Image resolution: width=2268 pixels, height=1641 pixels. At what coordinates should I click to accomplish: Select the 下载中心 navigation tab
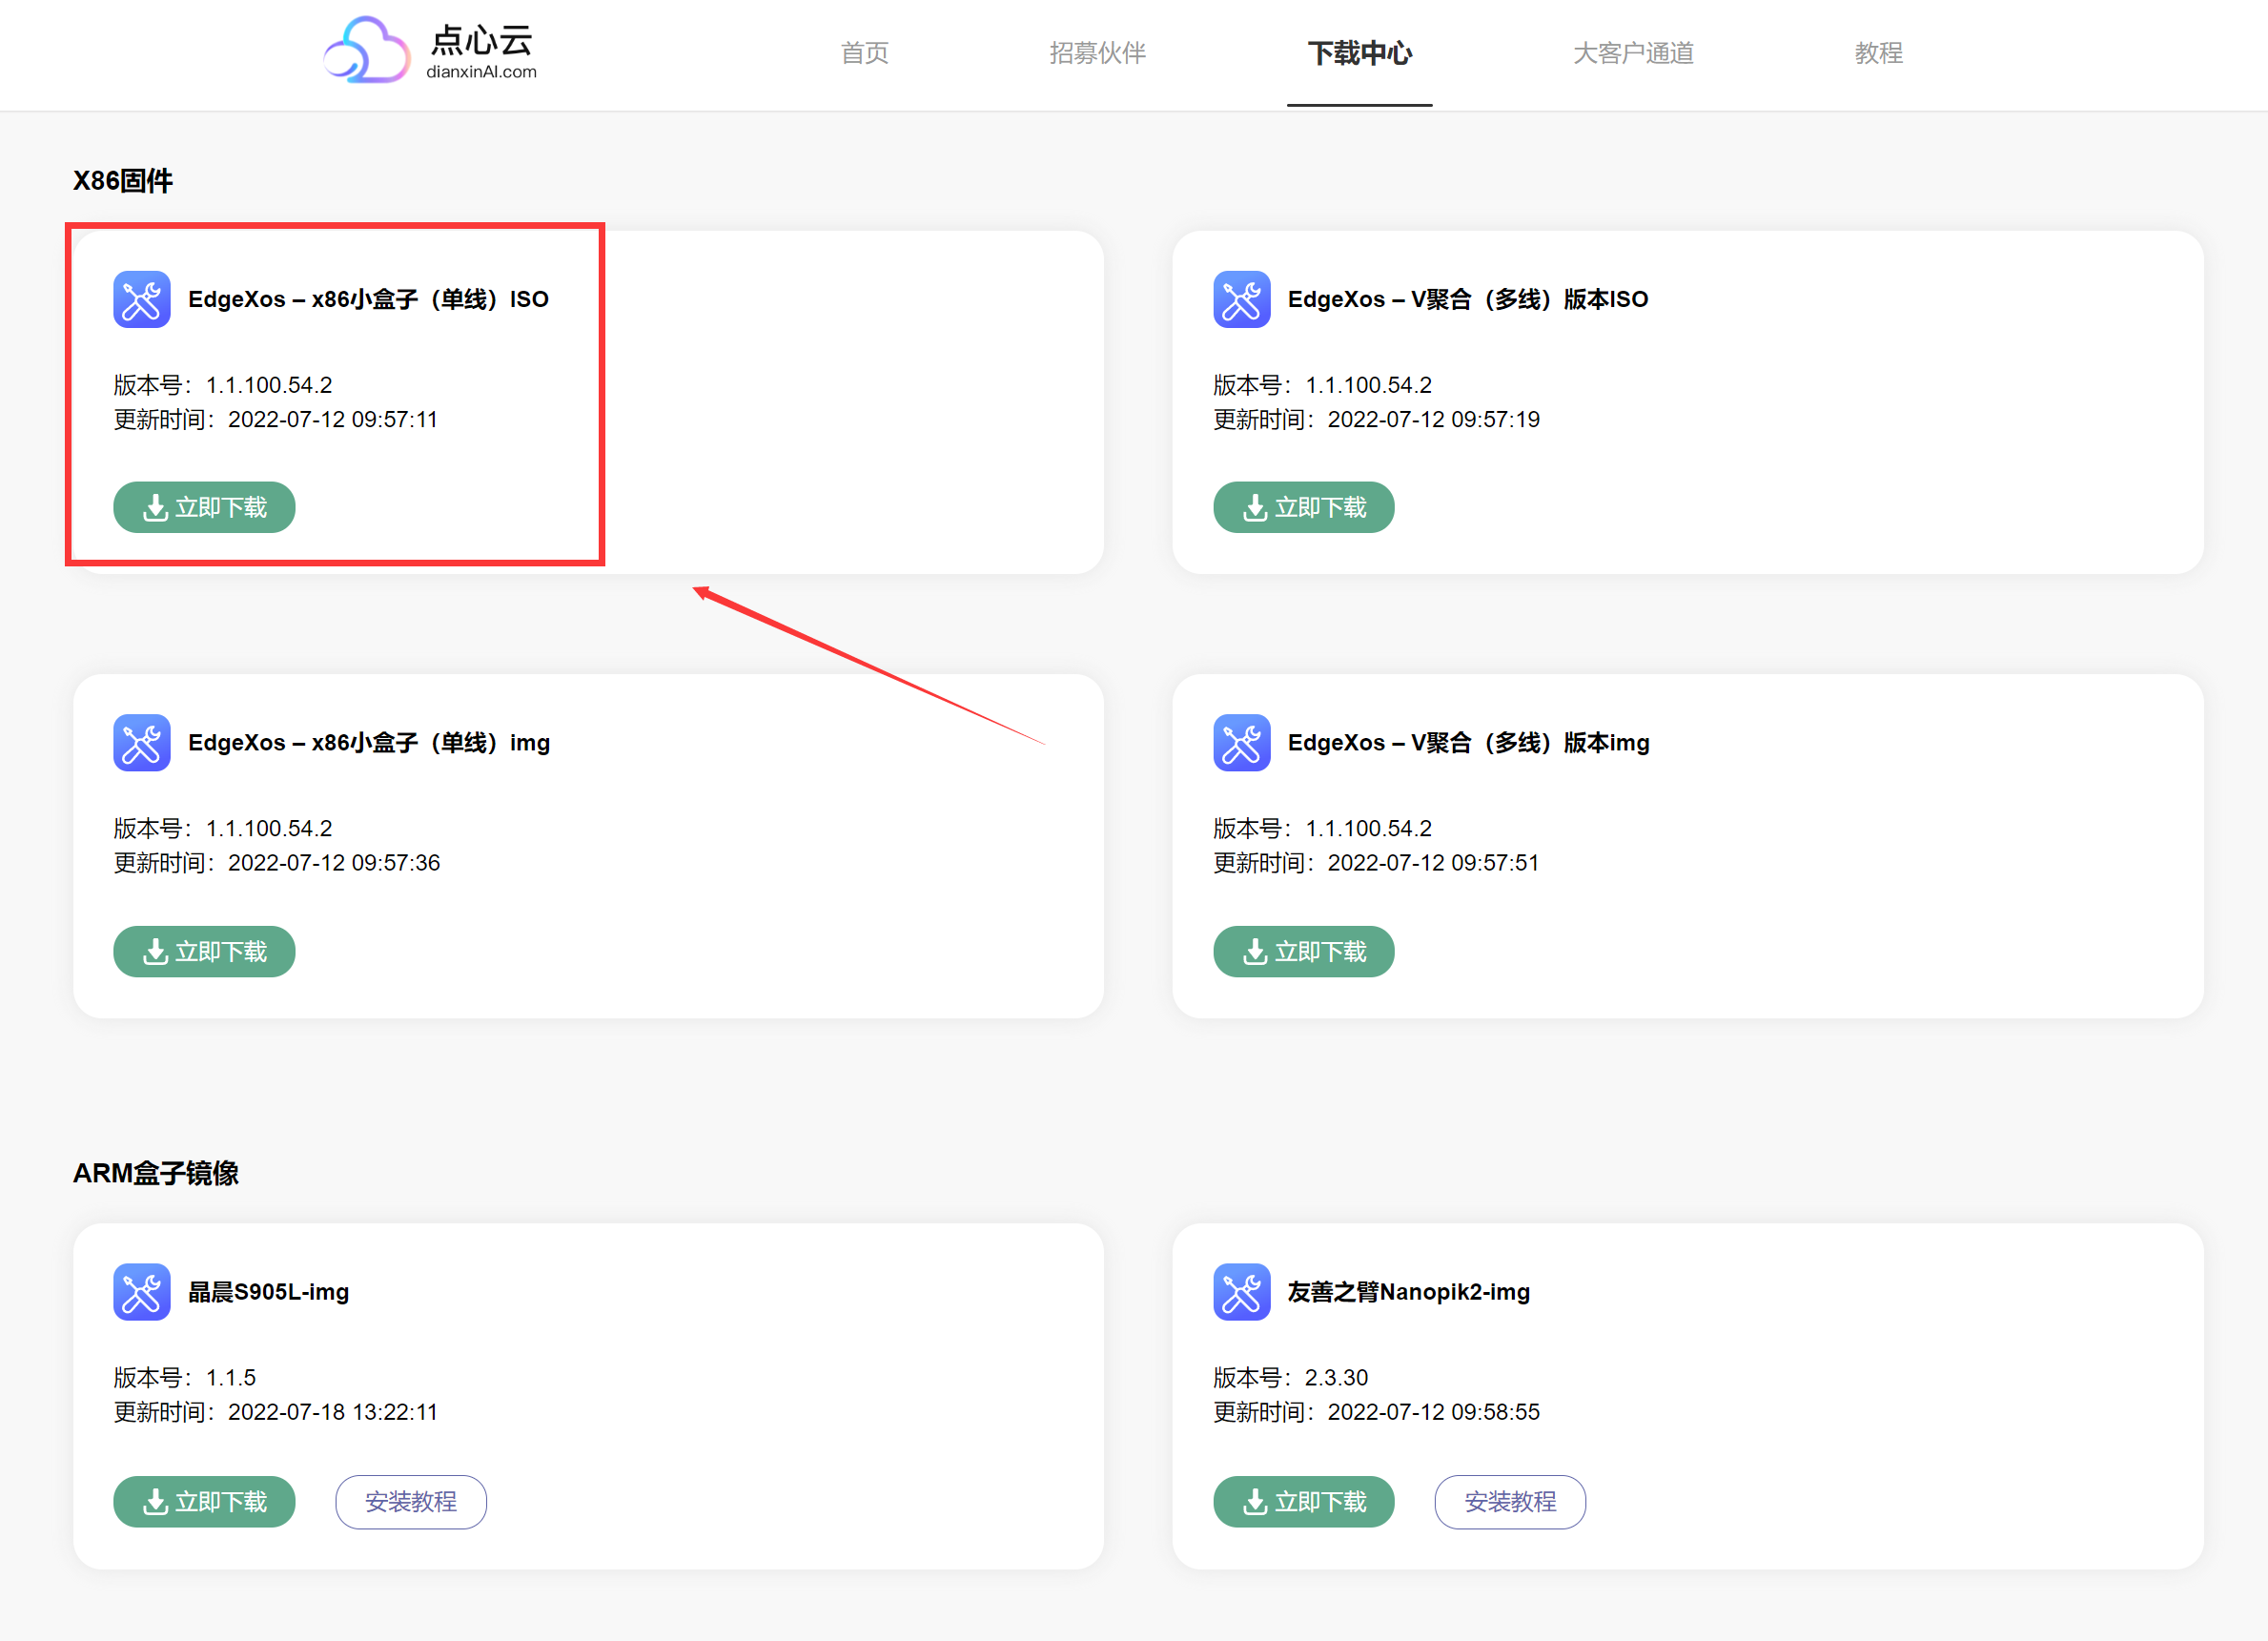click(x=1359, y=53)
